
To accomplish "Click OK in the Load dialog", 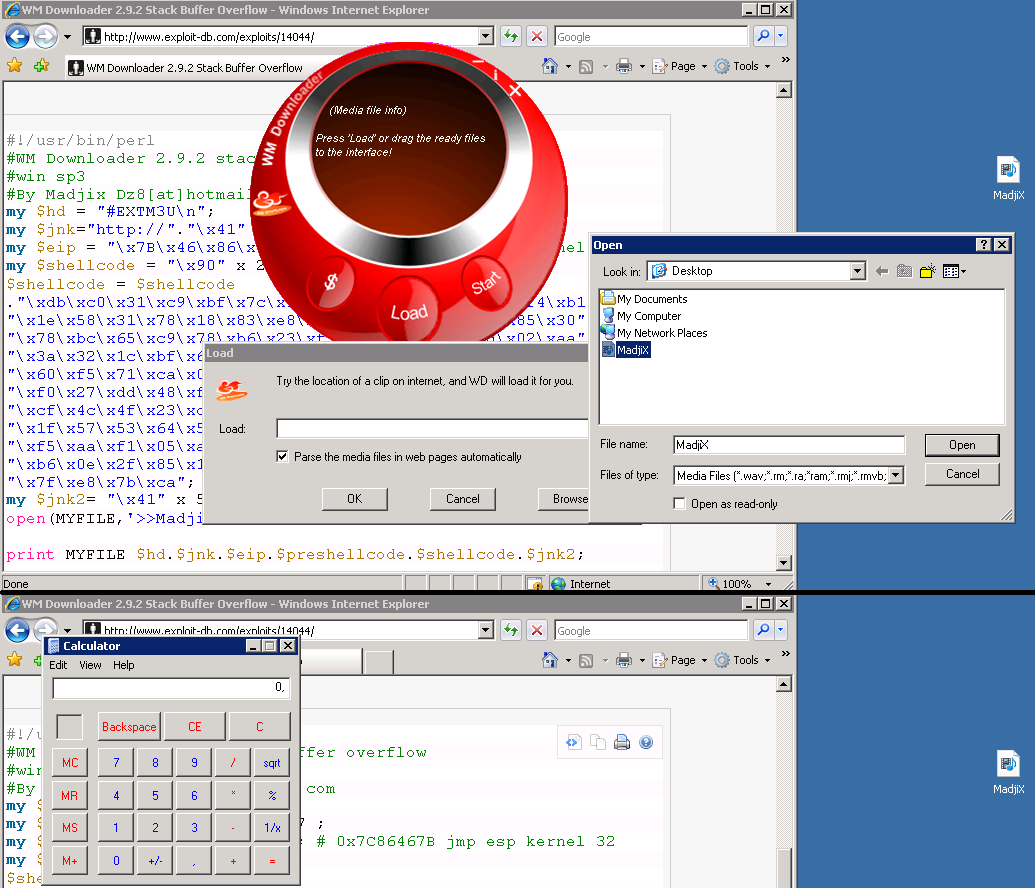I will click(x=354, y=499).
